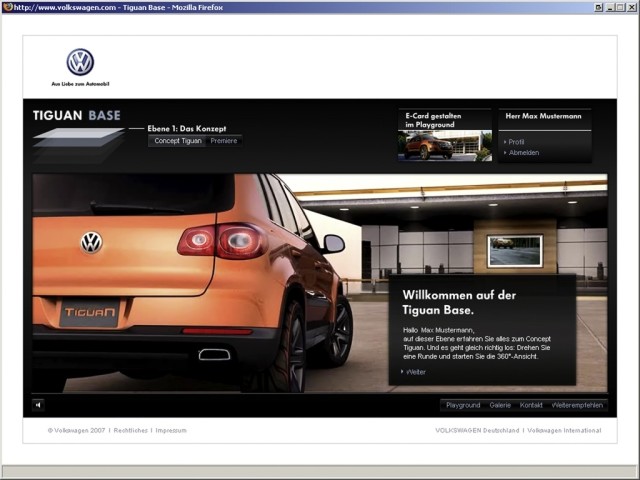Click the layered levels graphic under Tiguan Base
Viewport: 640px width, 480px height.
(x=78, y=145)
